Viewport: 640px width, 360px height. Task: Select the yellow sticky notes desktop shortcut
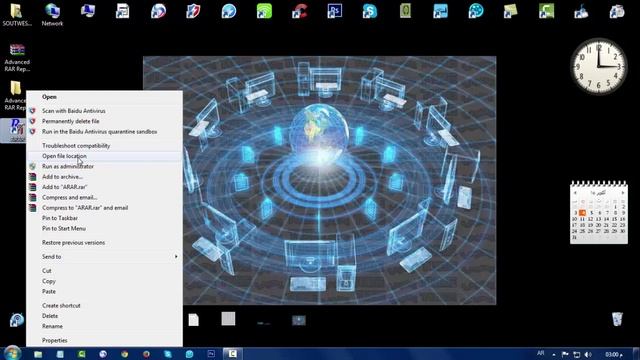click(510, 11)
